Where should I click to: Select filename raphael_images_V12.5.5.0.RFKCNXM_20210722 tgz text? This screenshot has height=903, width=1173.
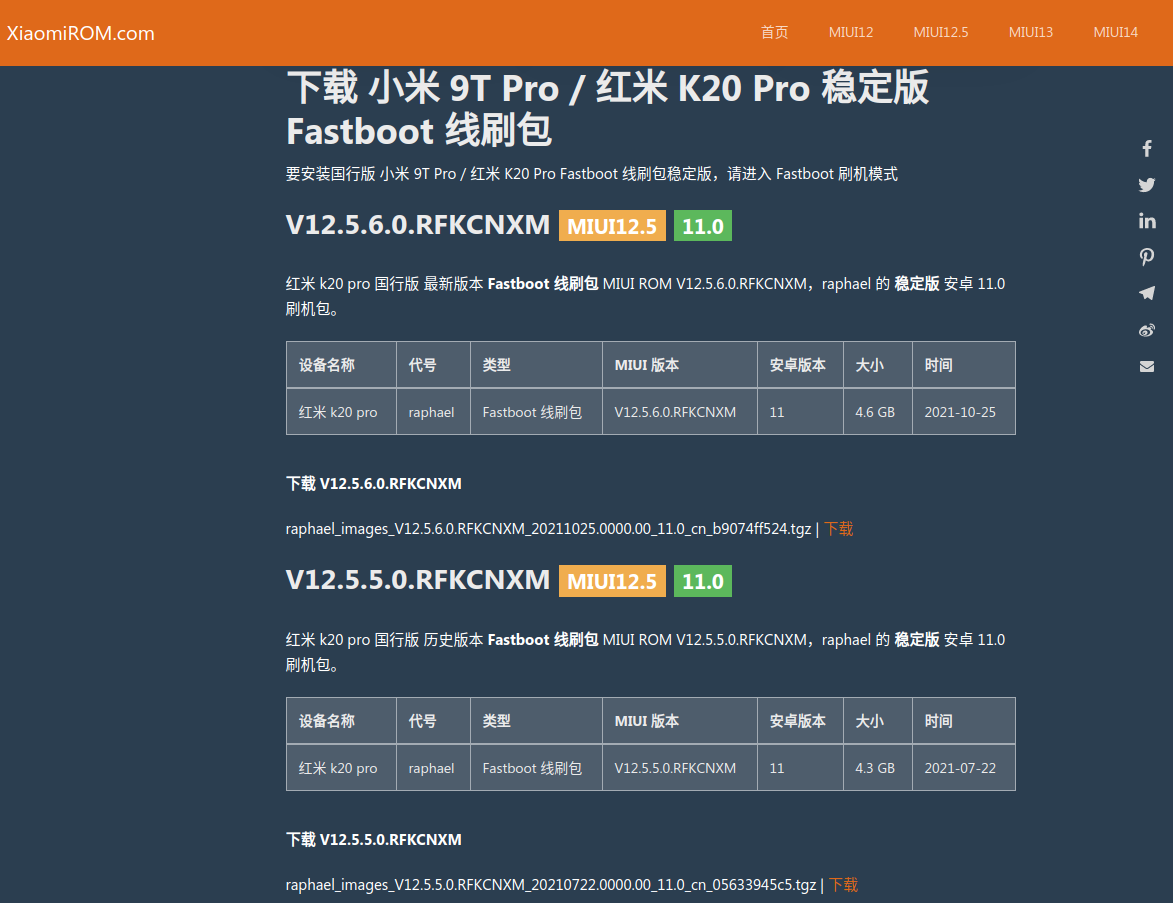551,885
